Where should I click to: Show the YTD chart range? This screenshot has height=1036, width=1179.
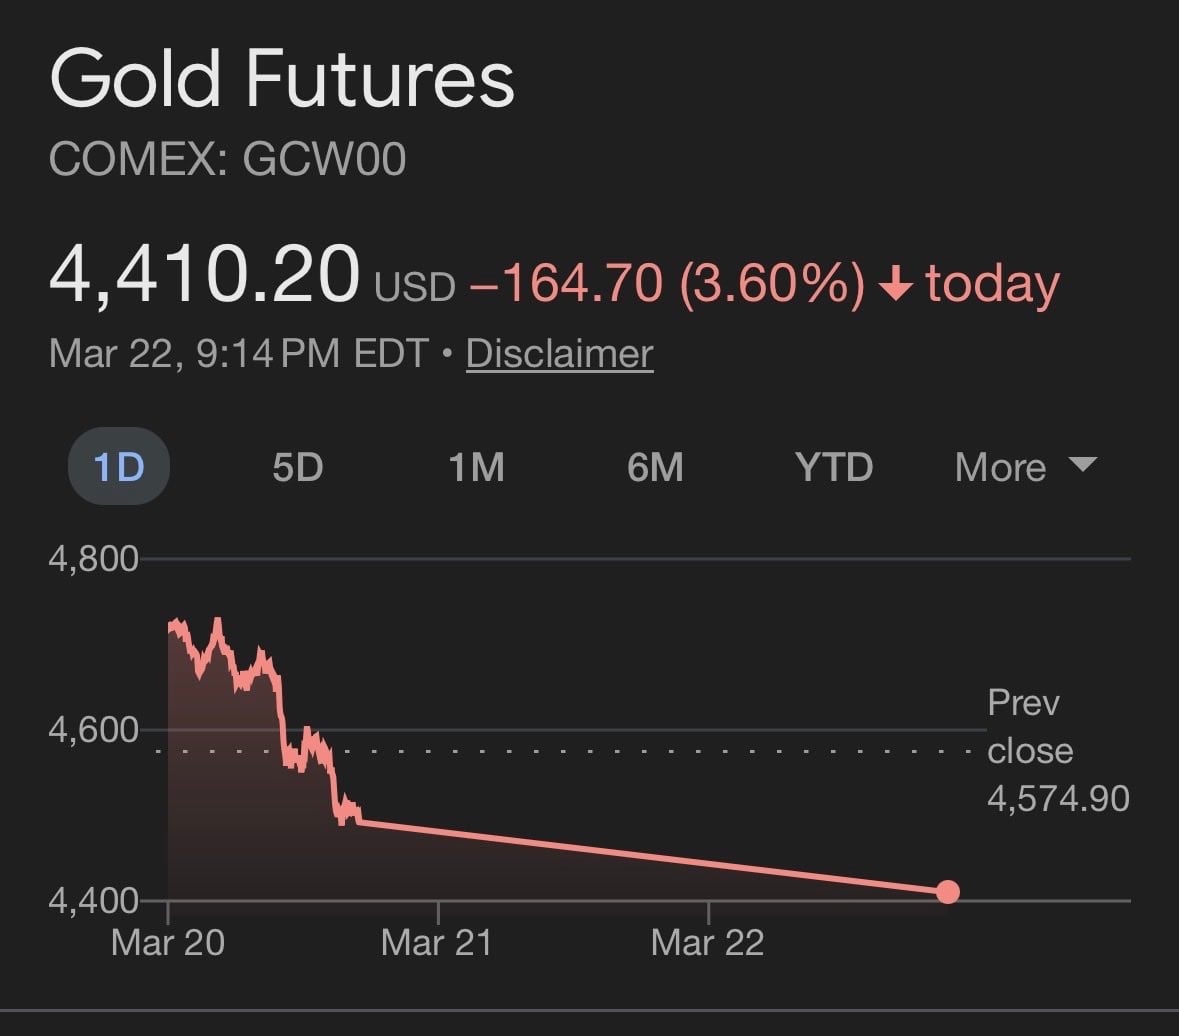click(833, 467)
